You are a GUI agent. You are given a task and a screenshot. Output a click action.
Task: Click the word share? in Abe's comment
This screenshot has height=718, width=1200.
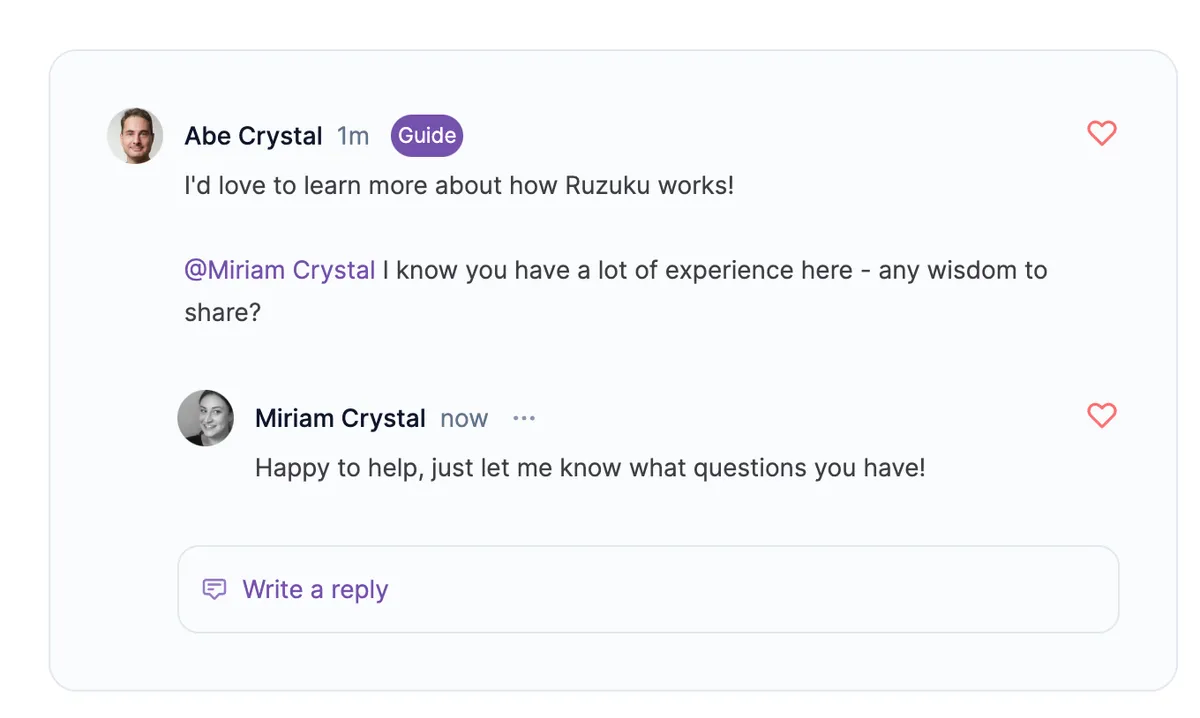tap(222, 312)
